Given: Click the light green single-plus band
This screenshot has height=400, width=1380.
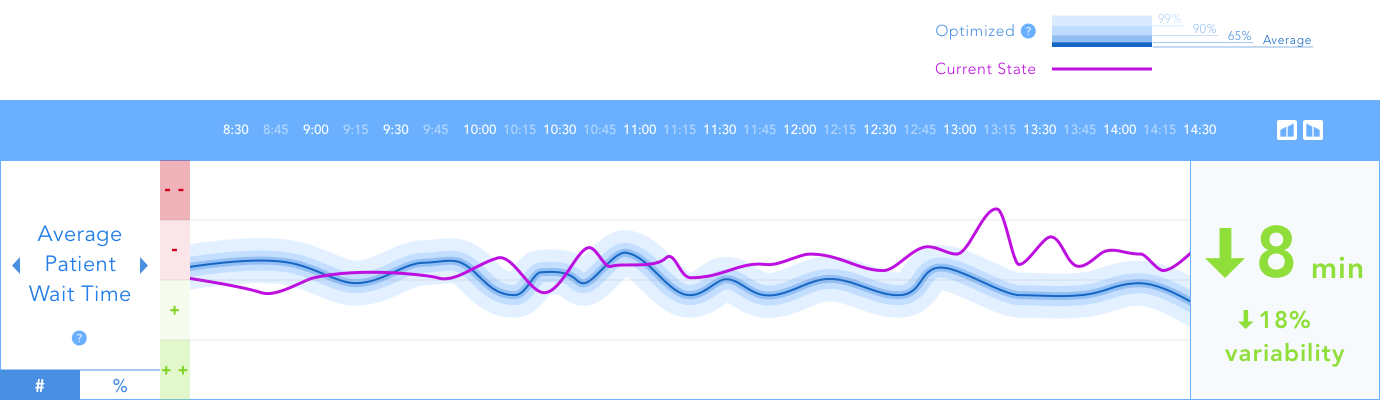Looking at the screenshot, I should pyautogui.click(x=174, y=310).
